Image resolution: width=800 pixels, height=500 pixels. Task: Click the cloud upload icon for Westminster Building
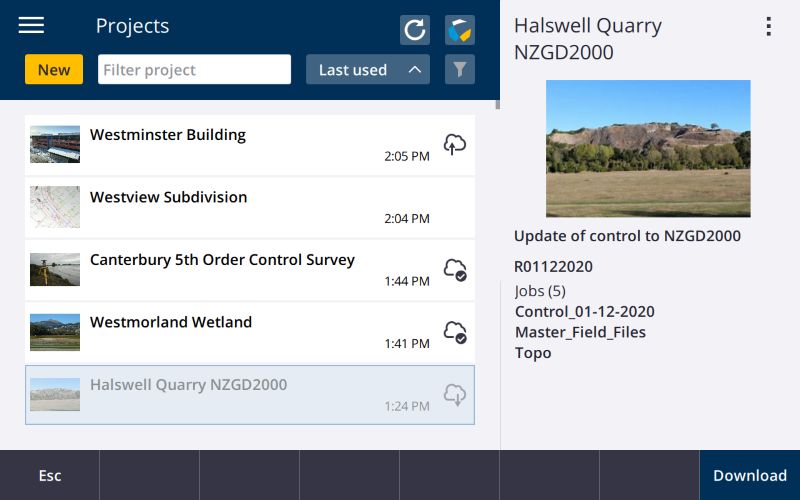pos(455,145)
